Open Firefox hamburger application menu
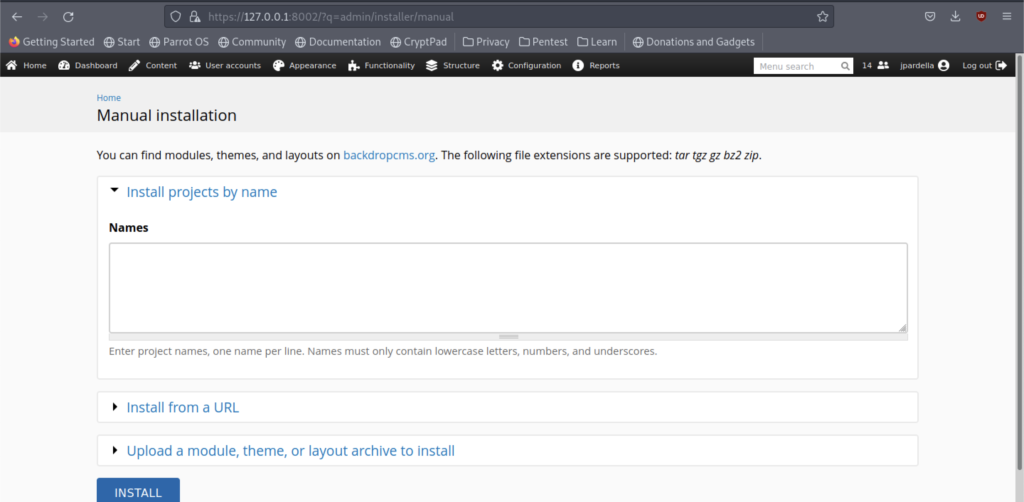Image resolution: width=1024 pixels, height=502 pixels. coord(1006,17)
